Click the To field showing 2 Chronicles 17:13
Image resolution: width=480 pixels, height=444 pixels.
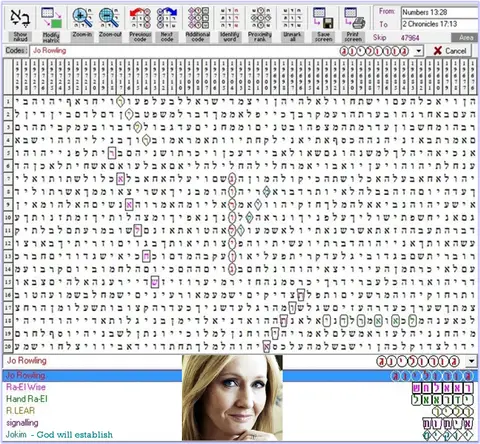440,24
